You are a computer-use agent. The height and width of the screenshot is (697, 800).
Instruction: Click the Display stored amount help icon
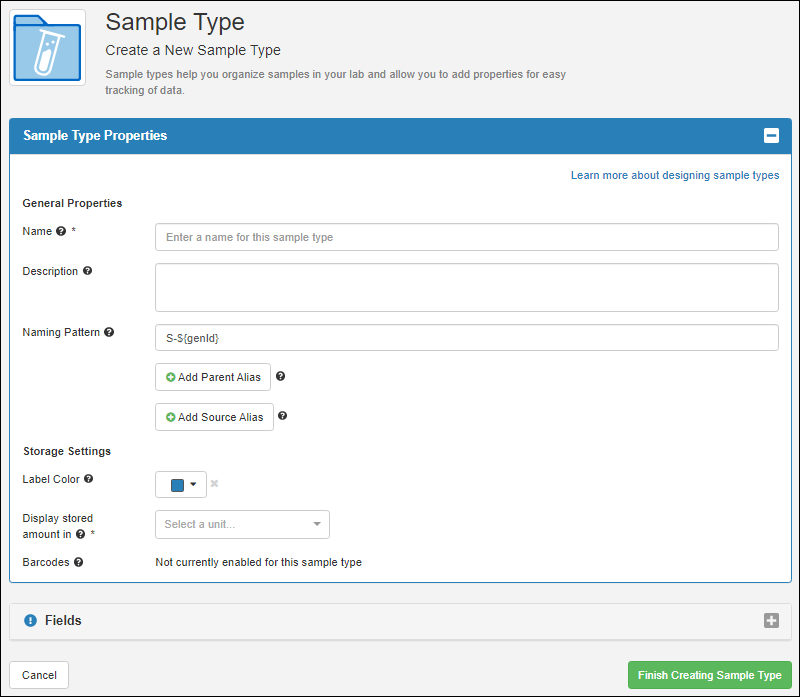point(80,534)
